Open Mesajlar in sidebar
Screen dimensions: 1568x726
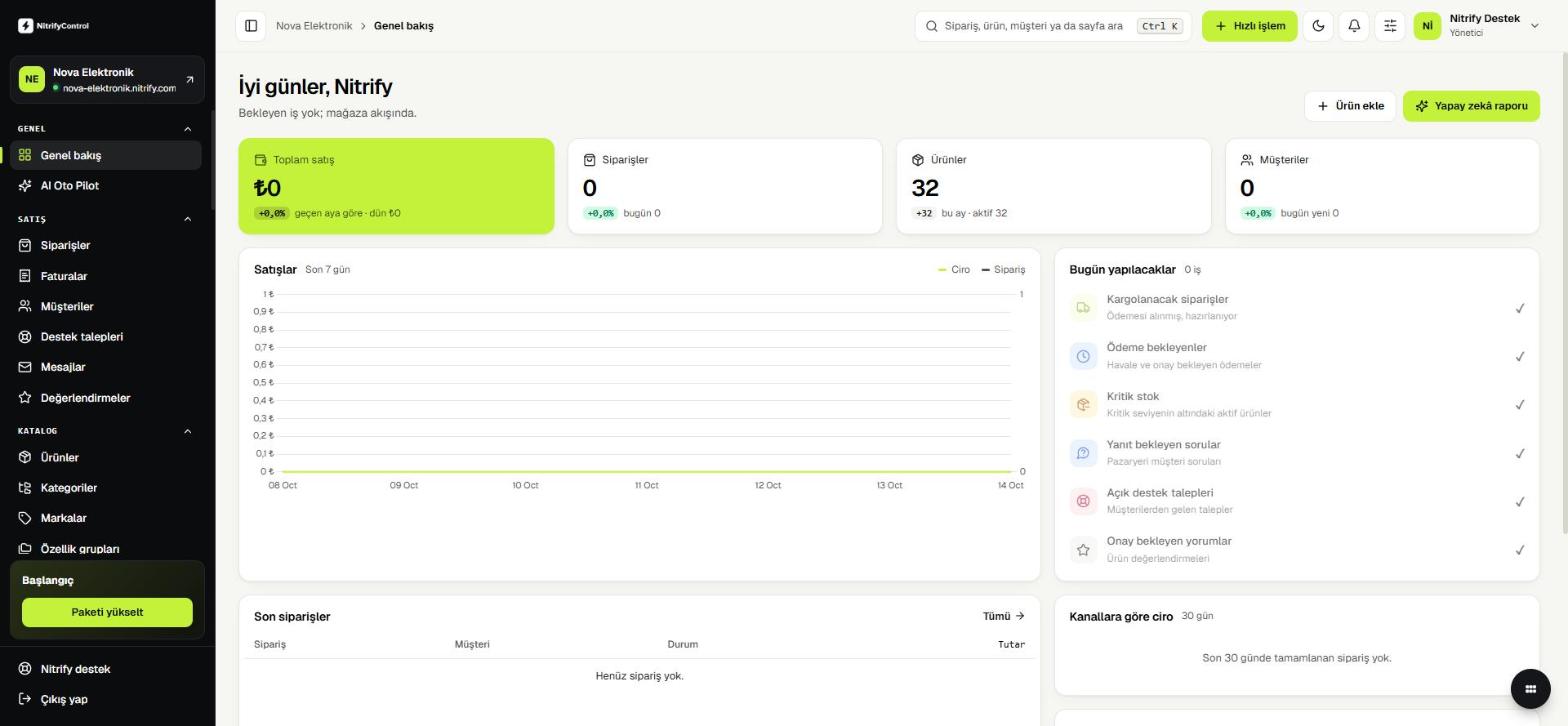tap(106, 367)
